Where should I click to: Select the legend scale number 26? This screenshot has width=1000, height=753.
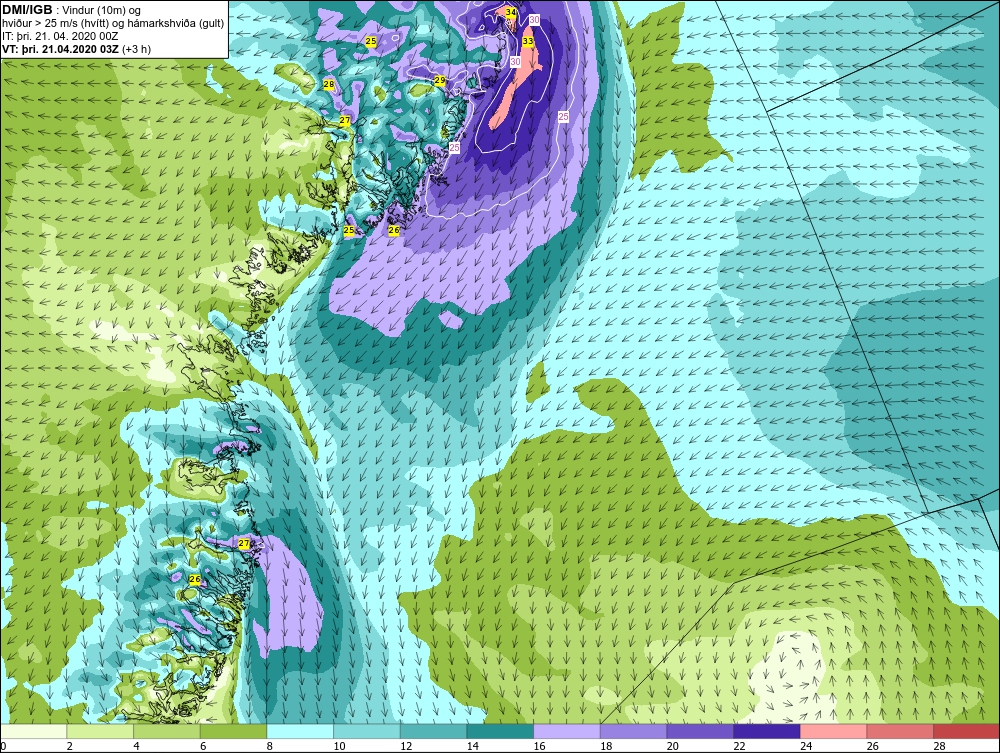pyautogui.click(x=872, y=746)
